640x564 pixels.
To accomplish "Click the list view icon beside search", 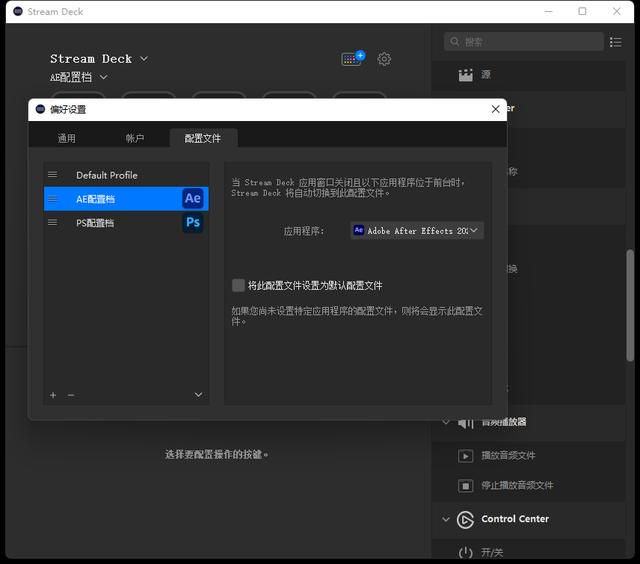I will point(616,42).
